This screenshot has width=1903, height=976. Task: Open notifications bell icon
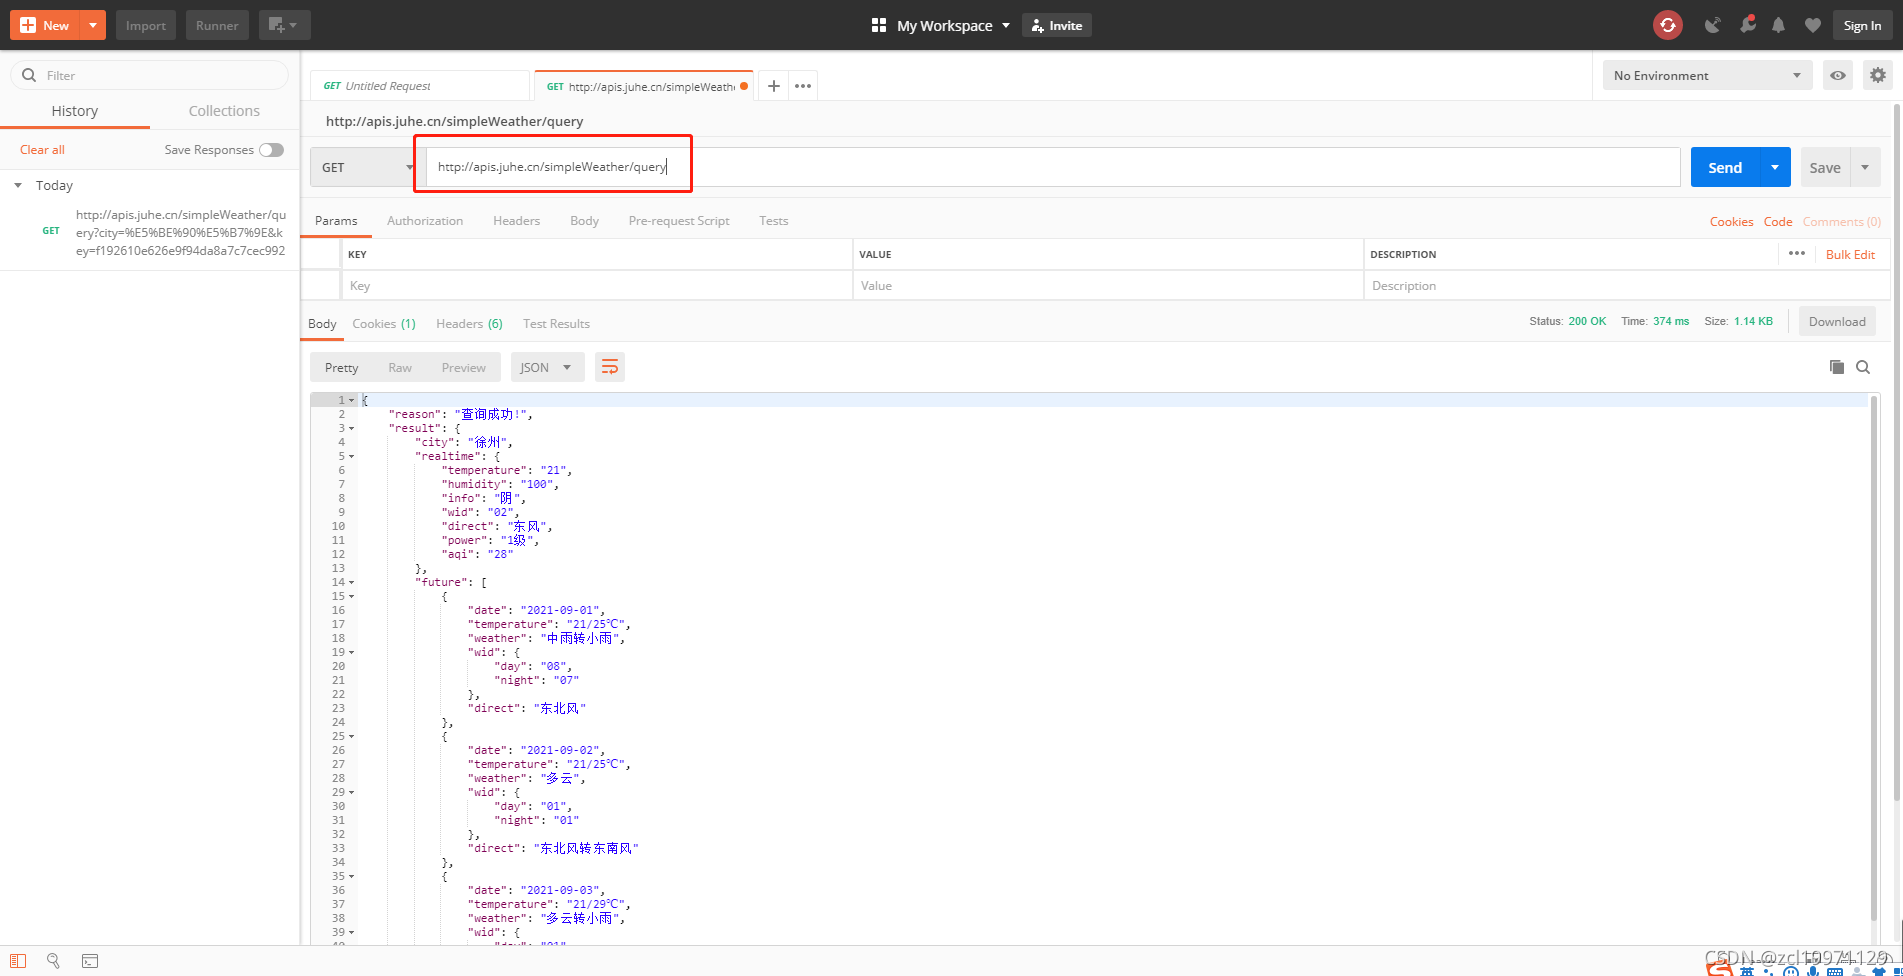point(1778,25)
